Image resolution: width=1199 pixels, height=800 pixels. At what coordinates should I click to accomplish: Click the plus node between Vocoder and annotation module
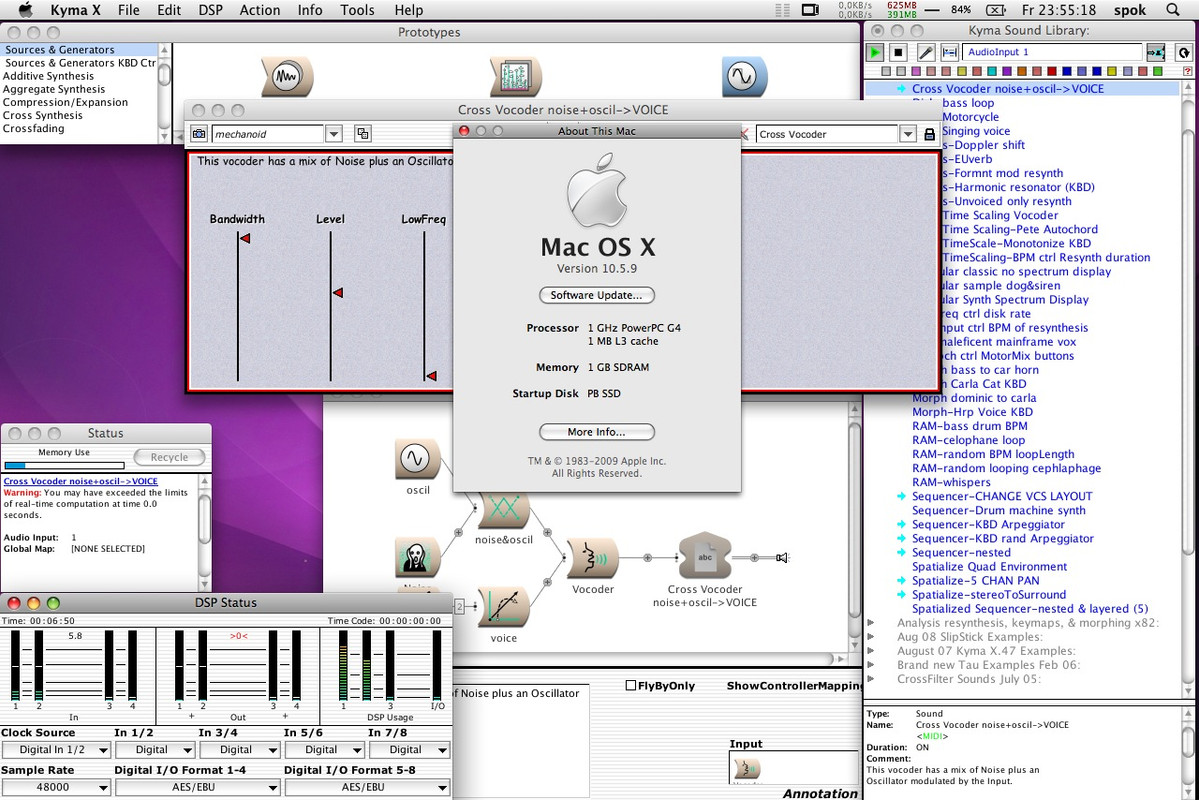648,558
